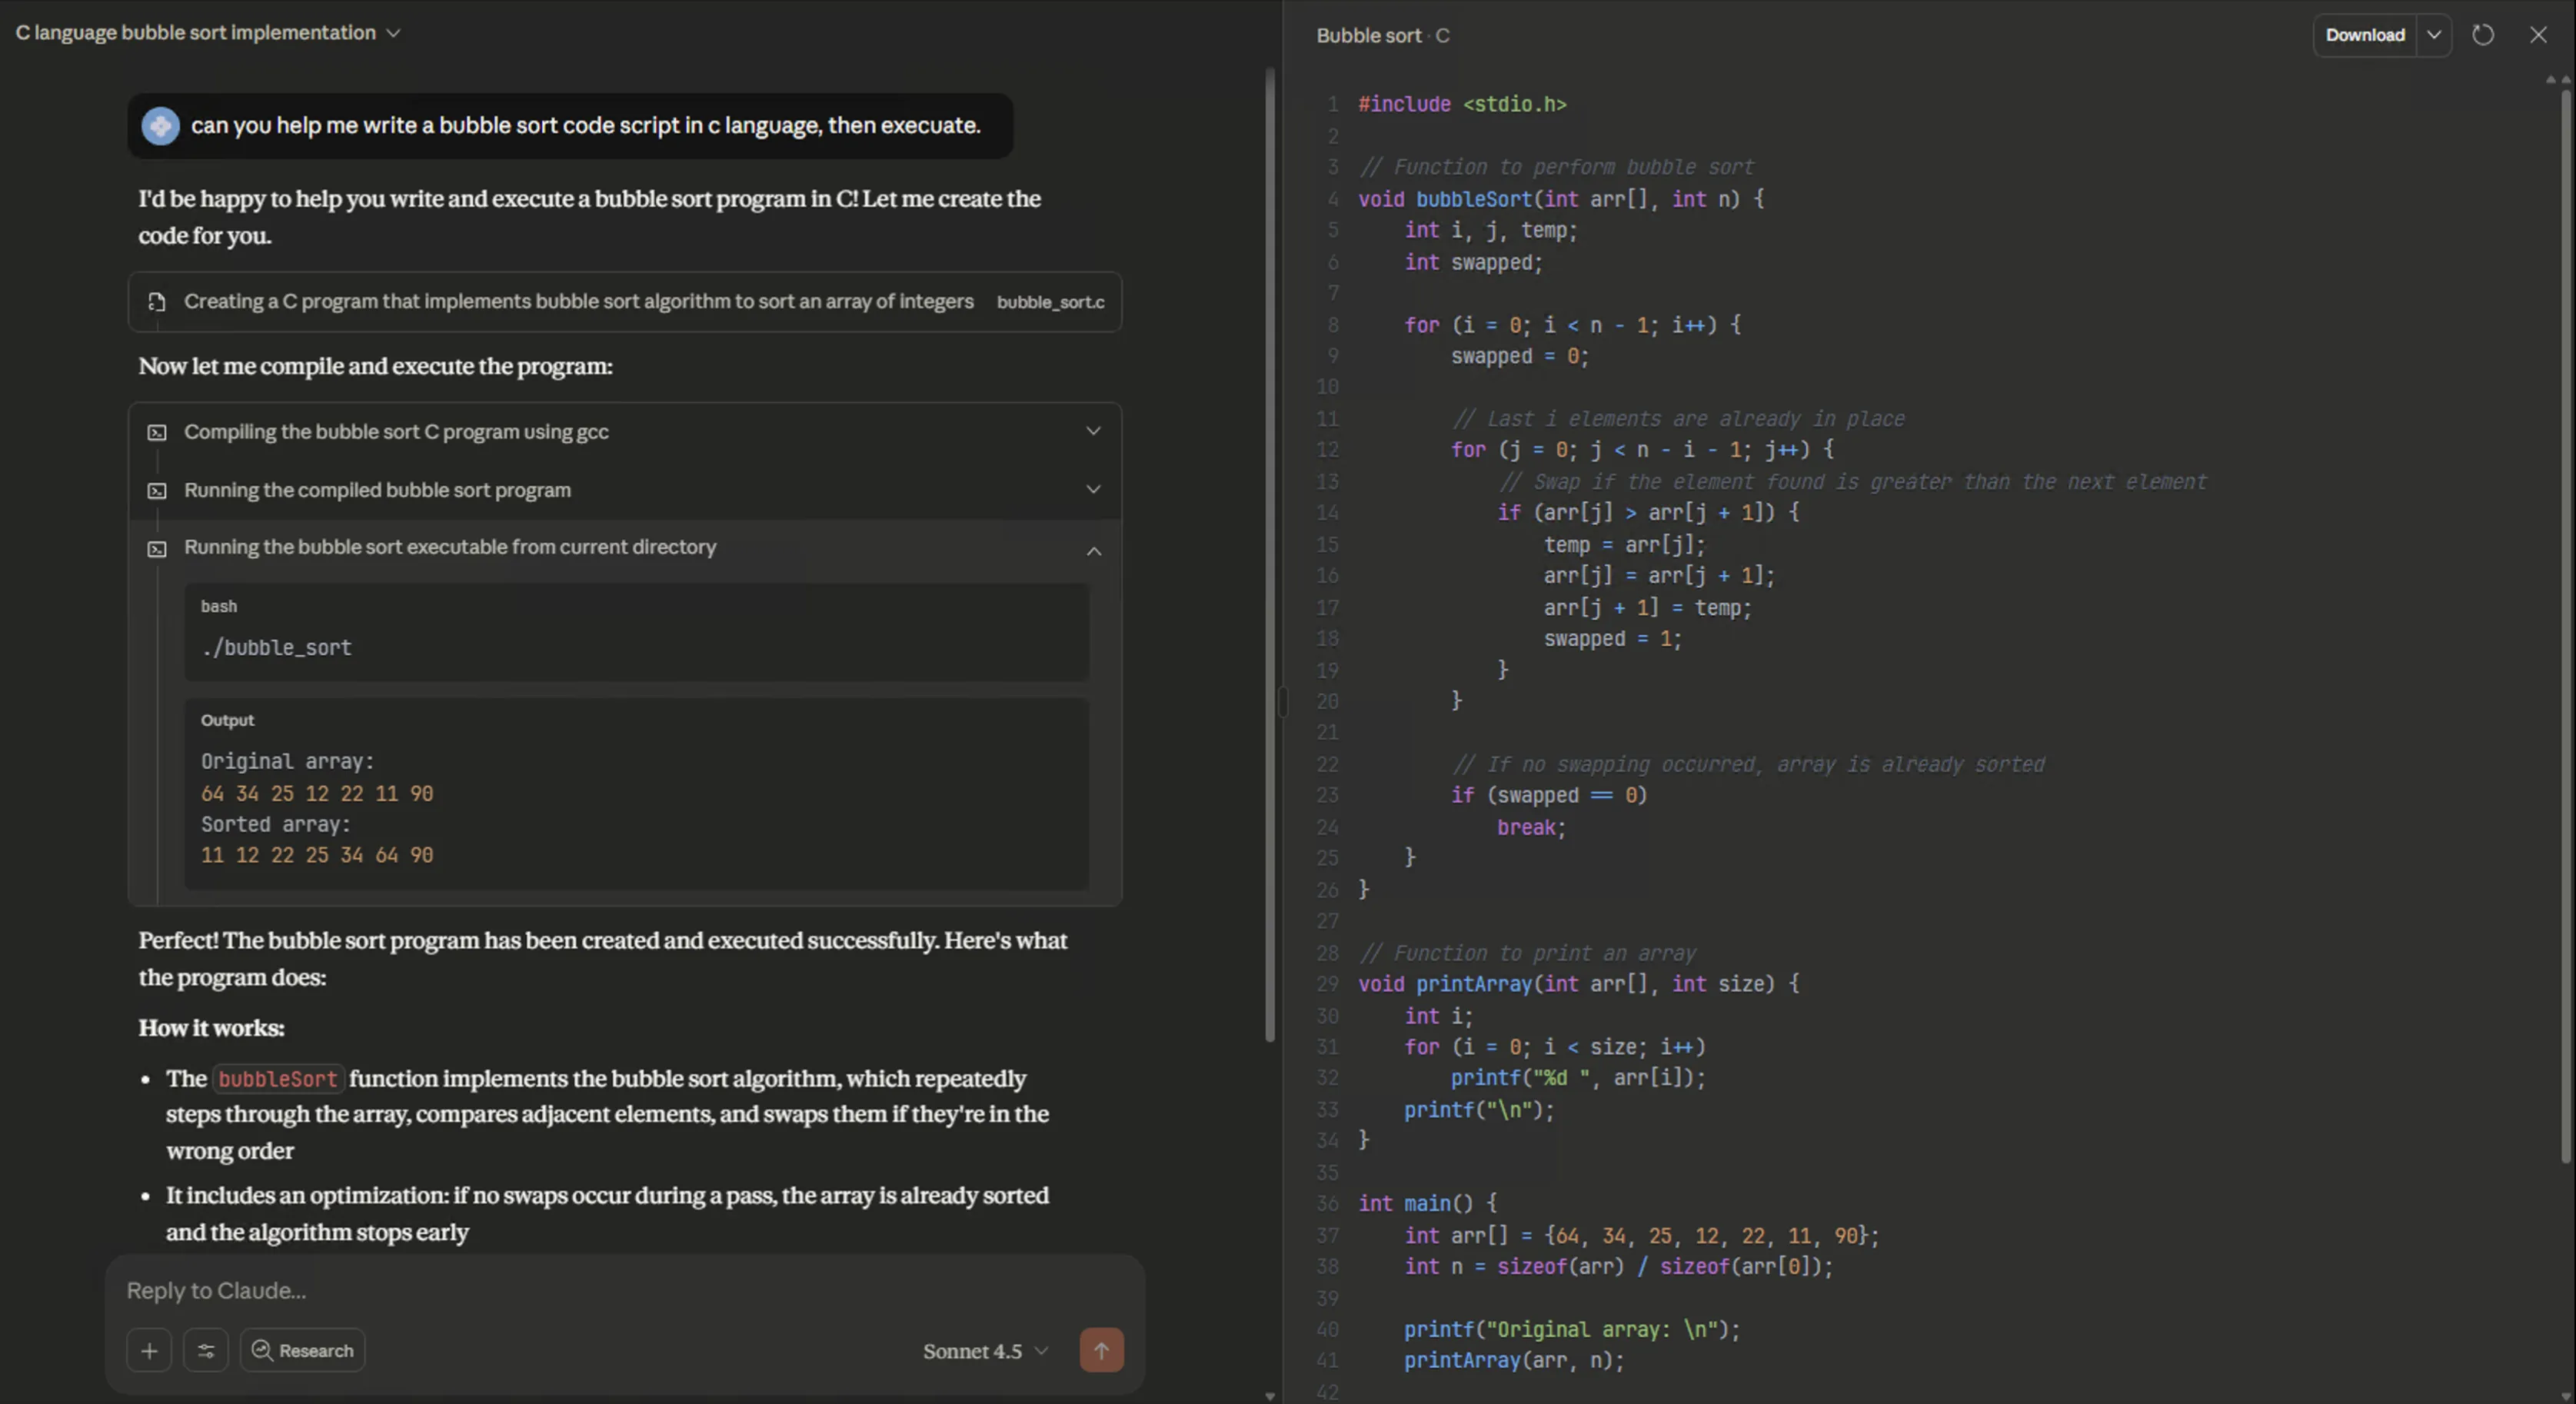The height and width of the screenshot is (1404, 2576).
Task: Click the plus attachment button
Action: tap(149, 1351)
